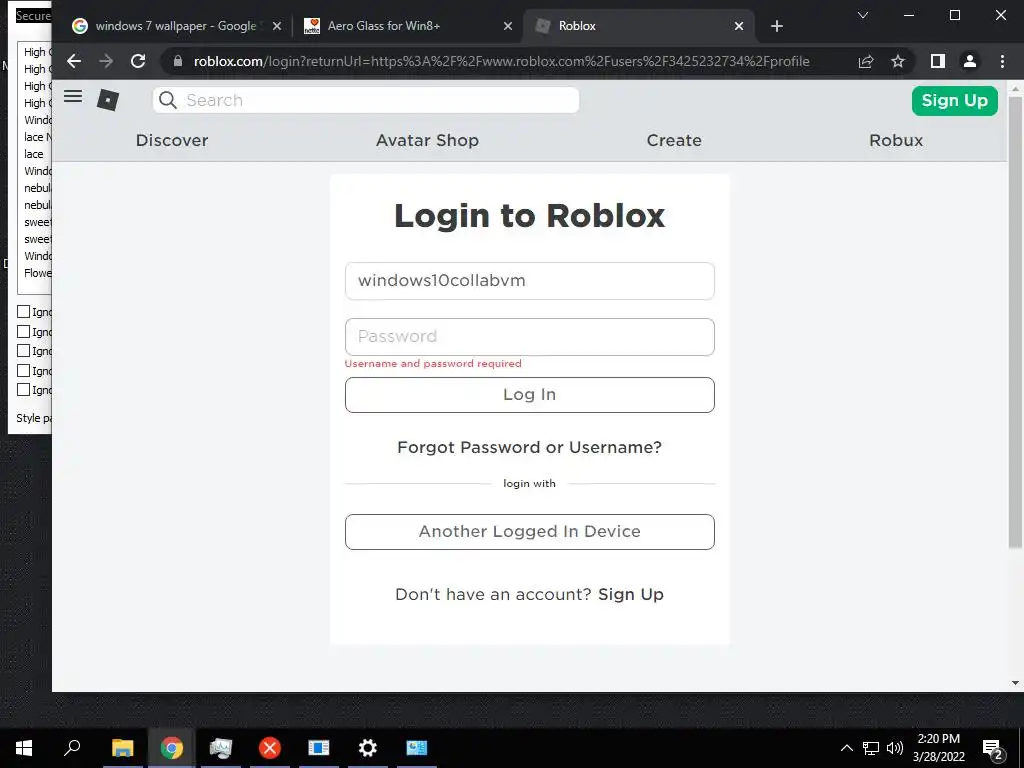Open Chrome three-dot menu
Image resolution: width=1024 pixels, height=768 pixels.
pyautogui.click(x=1002, y=61)
